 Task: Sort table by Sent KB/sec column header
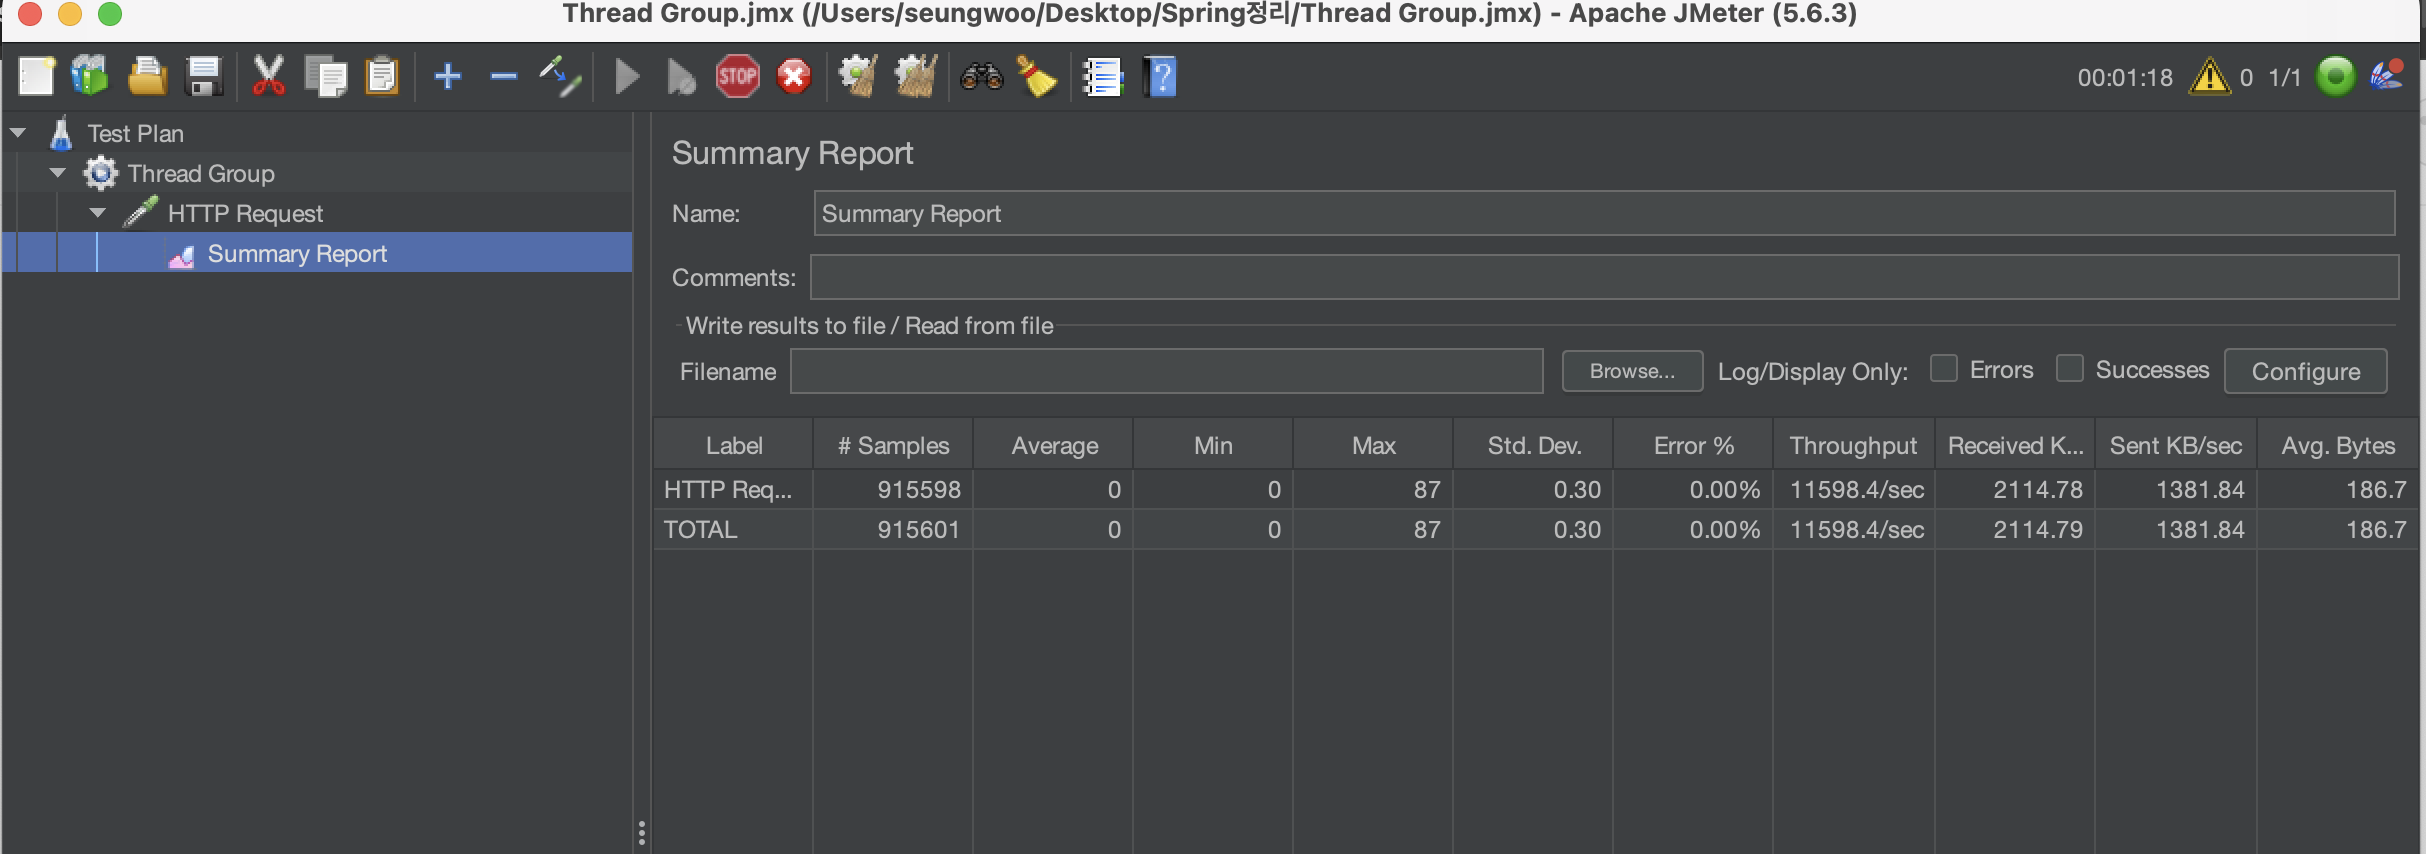(2176, 445)
